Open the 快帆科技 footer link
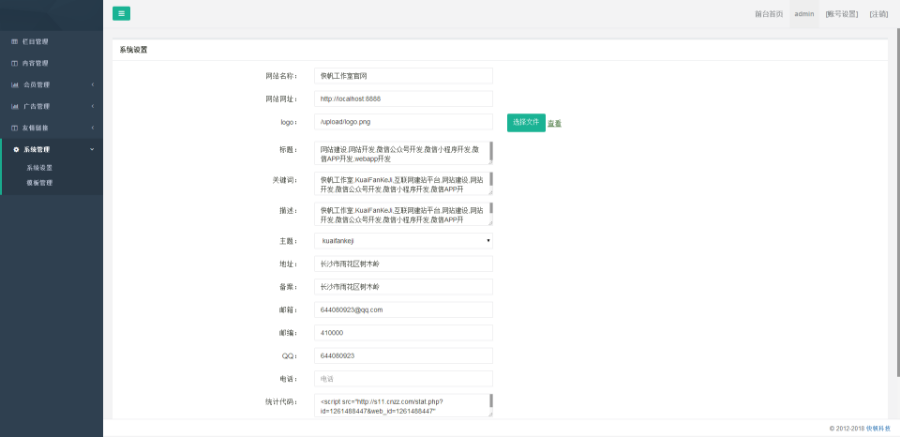900x437 pixels. click(879, 428)
